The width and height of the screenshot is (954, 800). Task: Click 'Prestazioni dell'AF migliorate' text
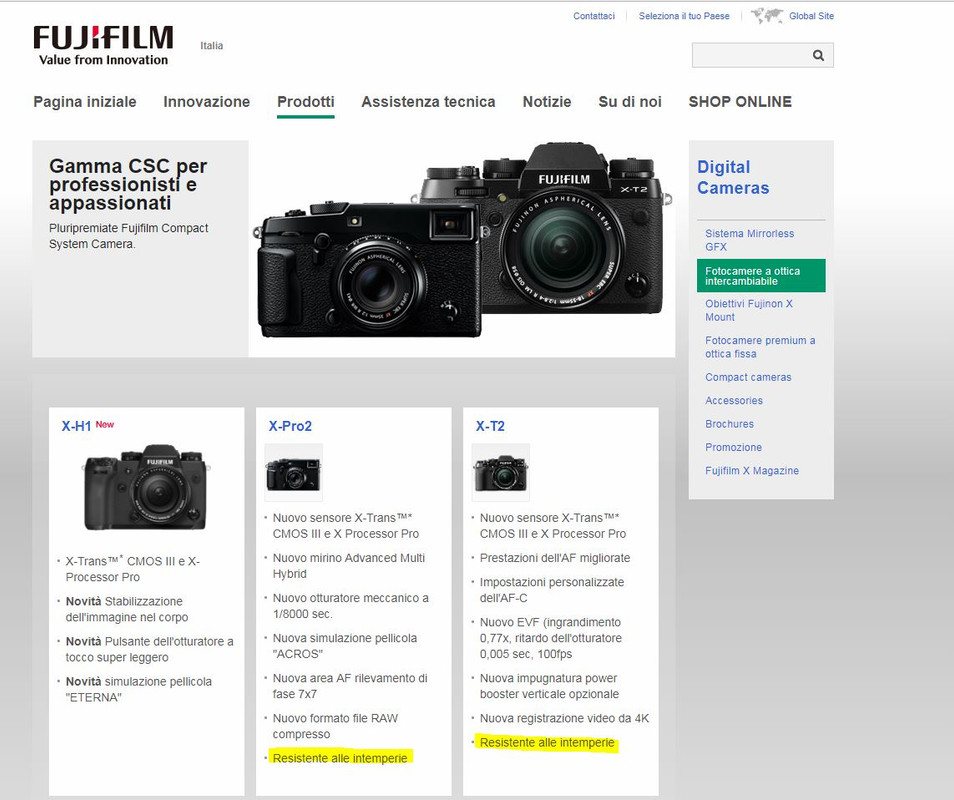(x=555, y=558)
